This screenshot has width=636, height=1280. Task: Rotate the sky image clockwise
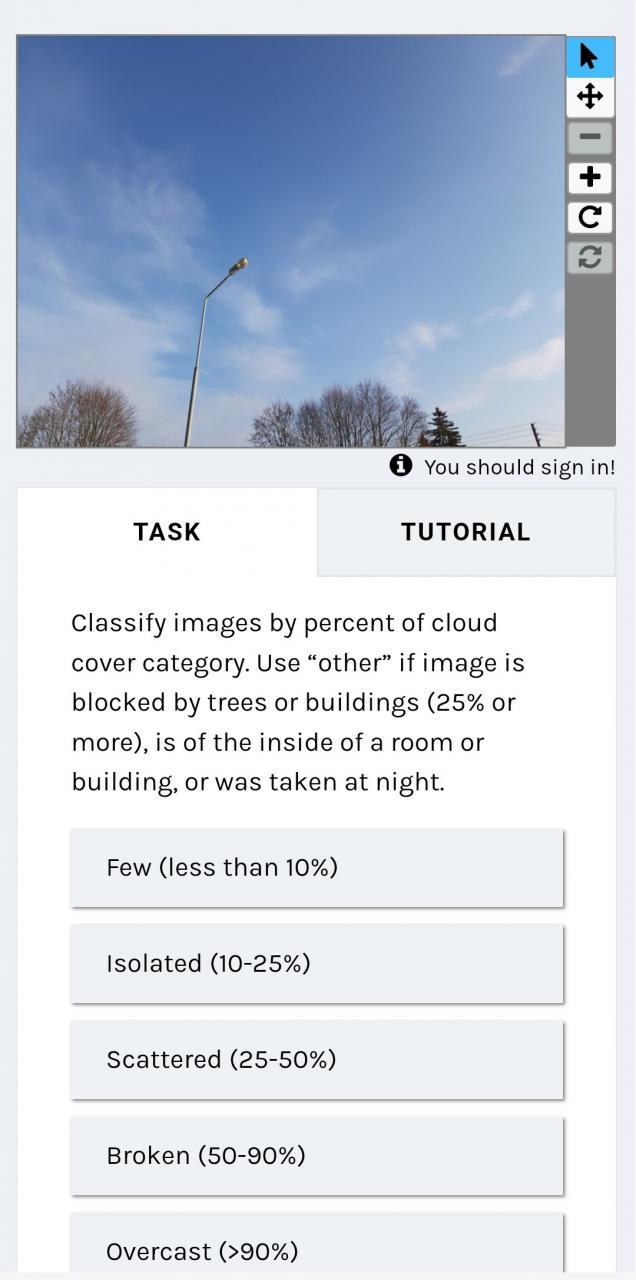pyautogui.click(x=590, y=217)
